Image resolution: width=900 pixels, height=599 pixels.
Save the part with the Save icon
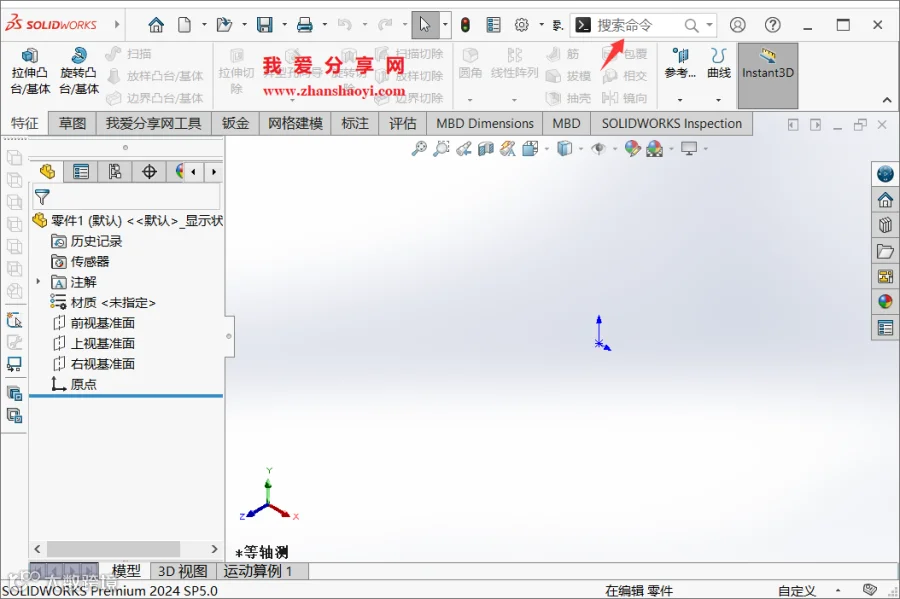click(265, 25)
